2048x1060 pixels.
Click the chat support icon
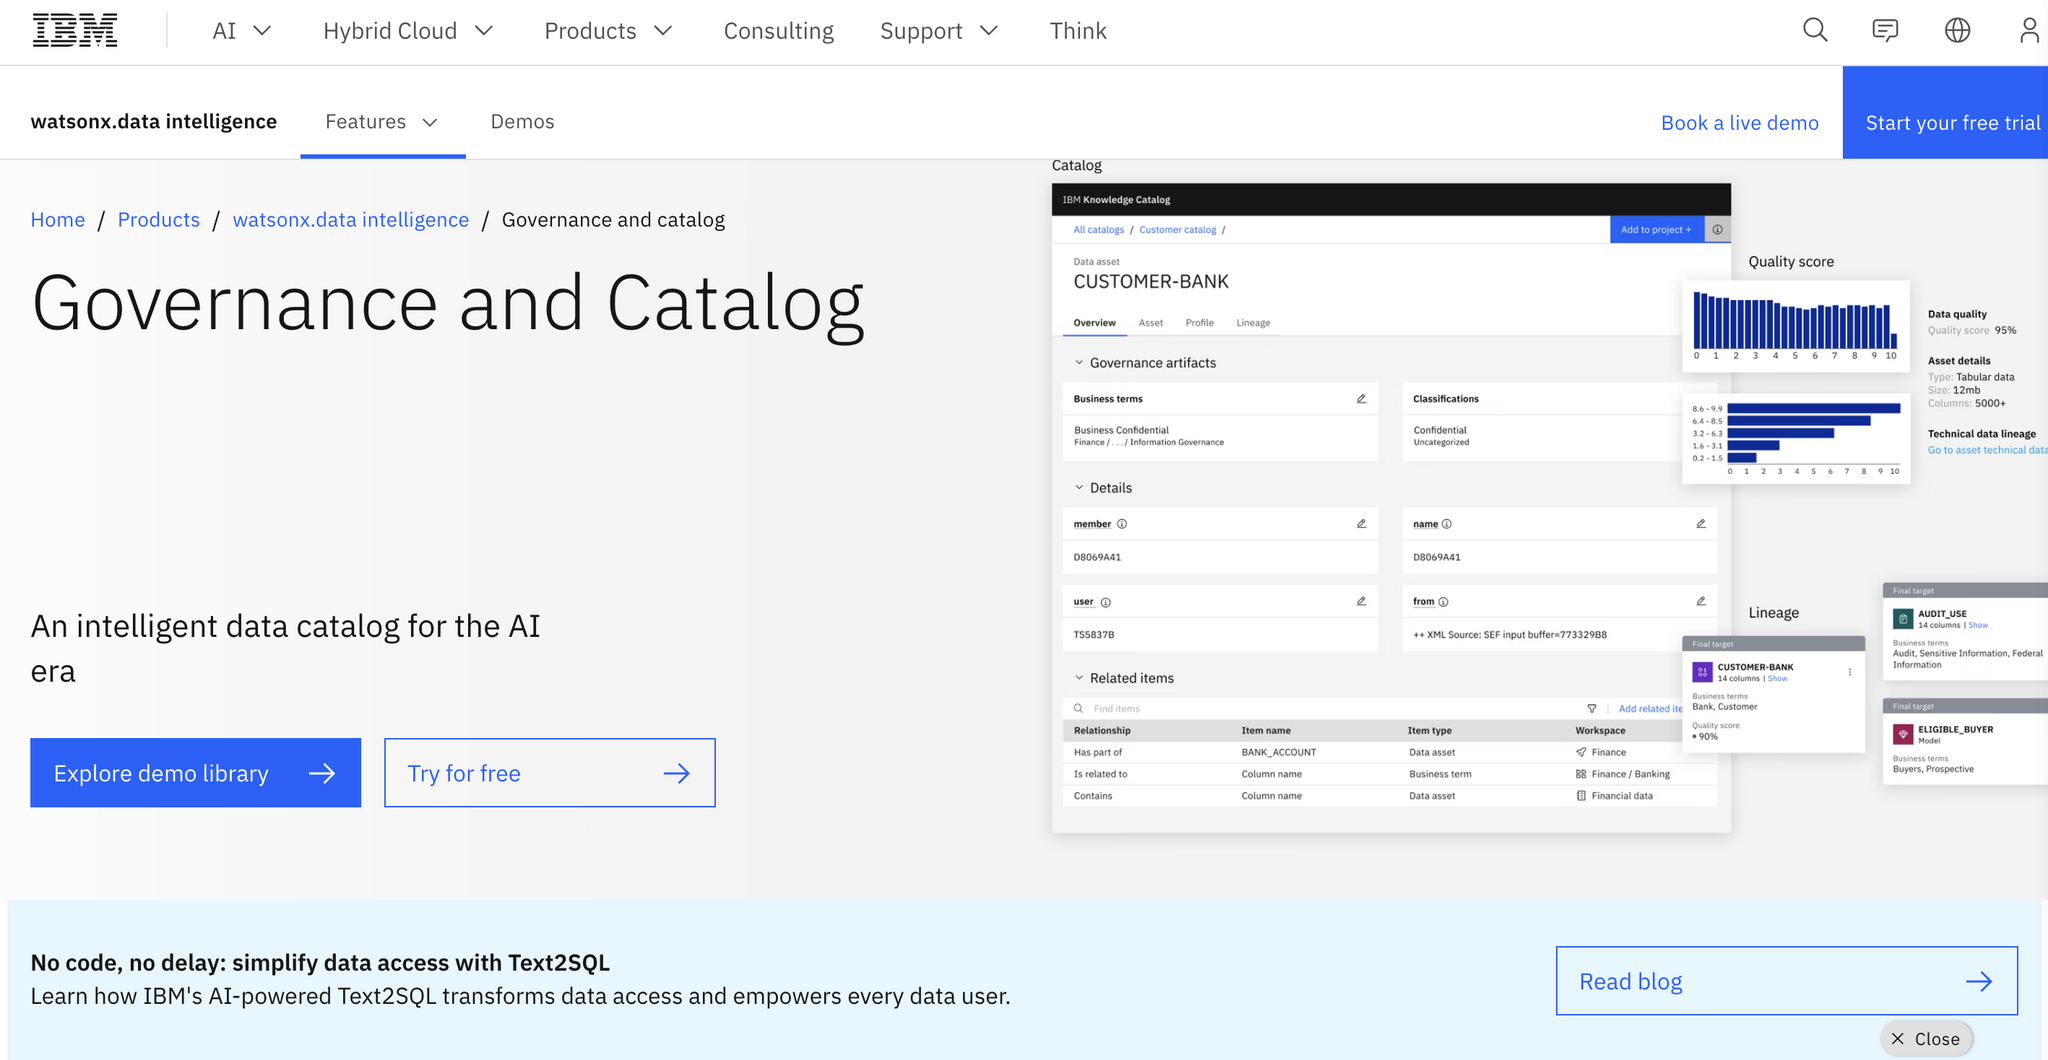pos(1885,30)
